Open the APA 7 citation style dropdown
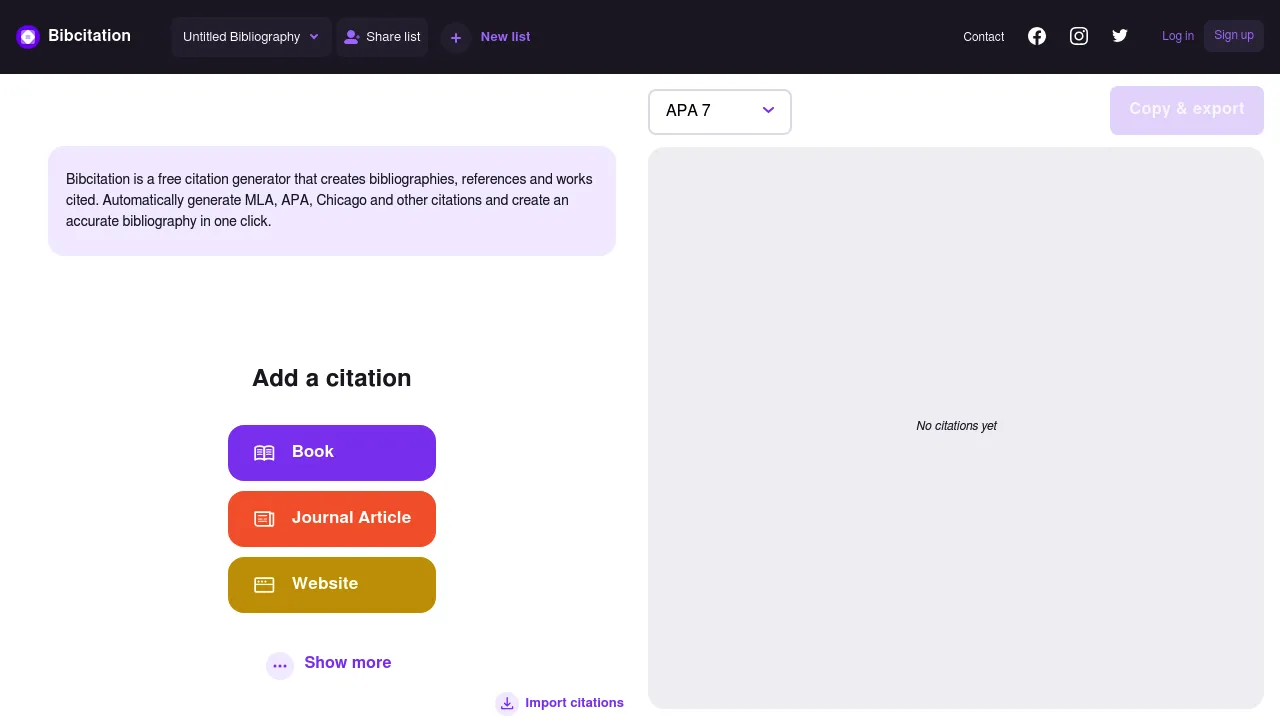1280x720 pixels. pos(719,111)
